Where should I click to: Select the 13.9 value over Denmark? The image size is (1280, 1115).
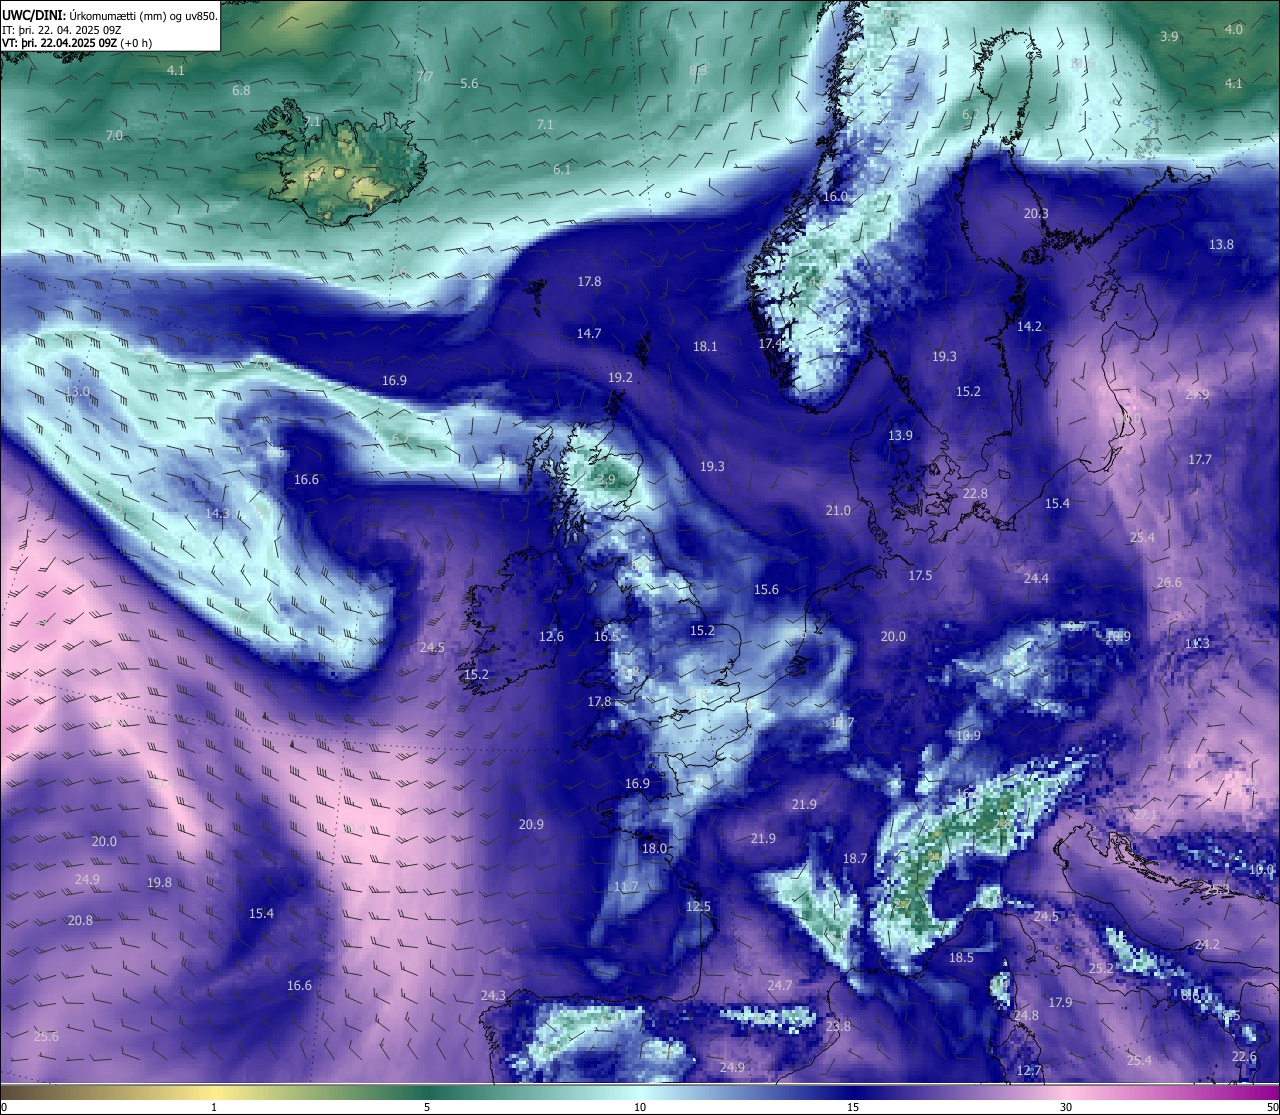click(900, 436)
